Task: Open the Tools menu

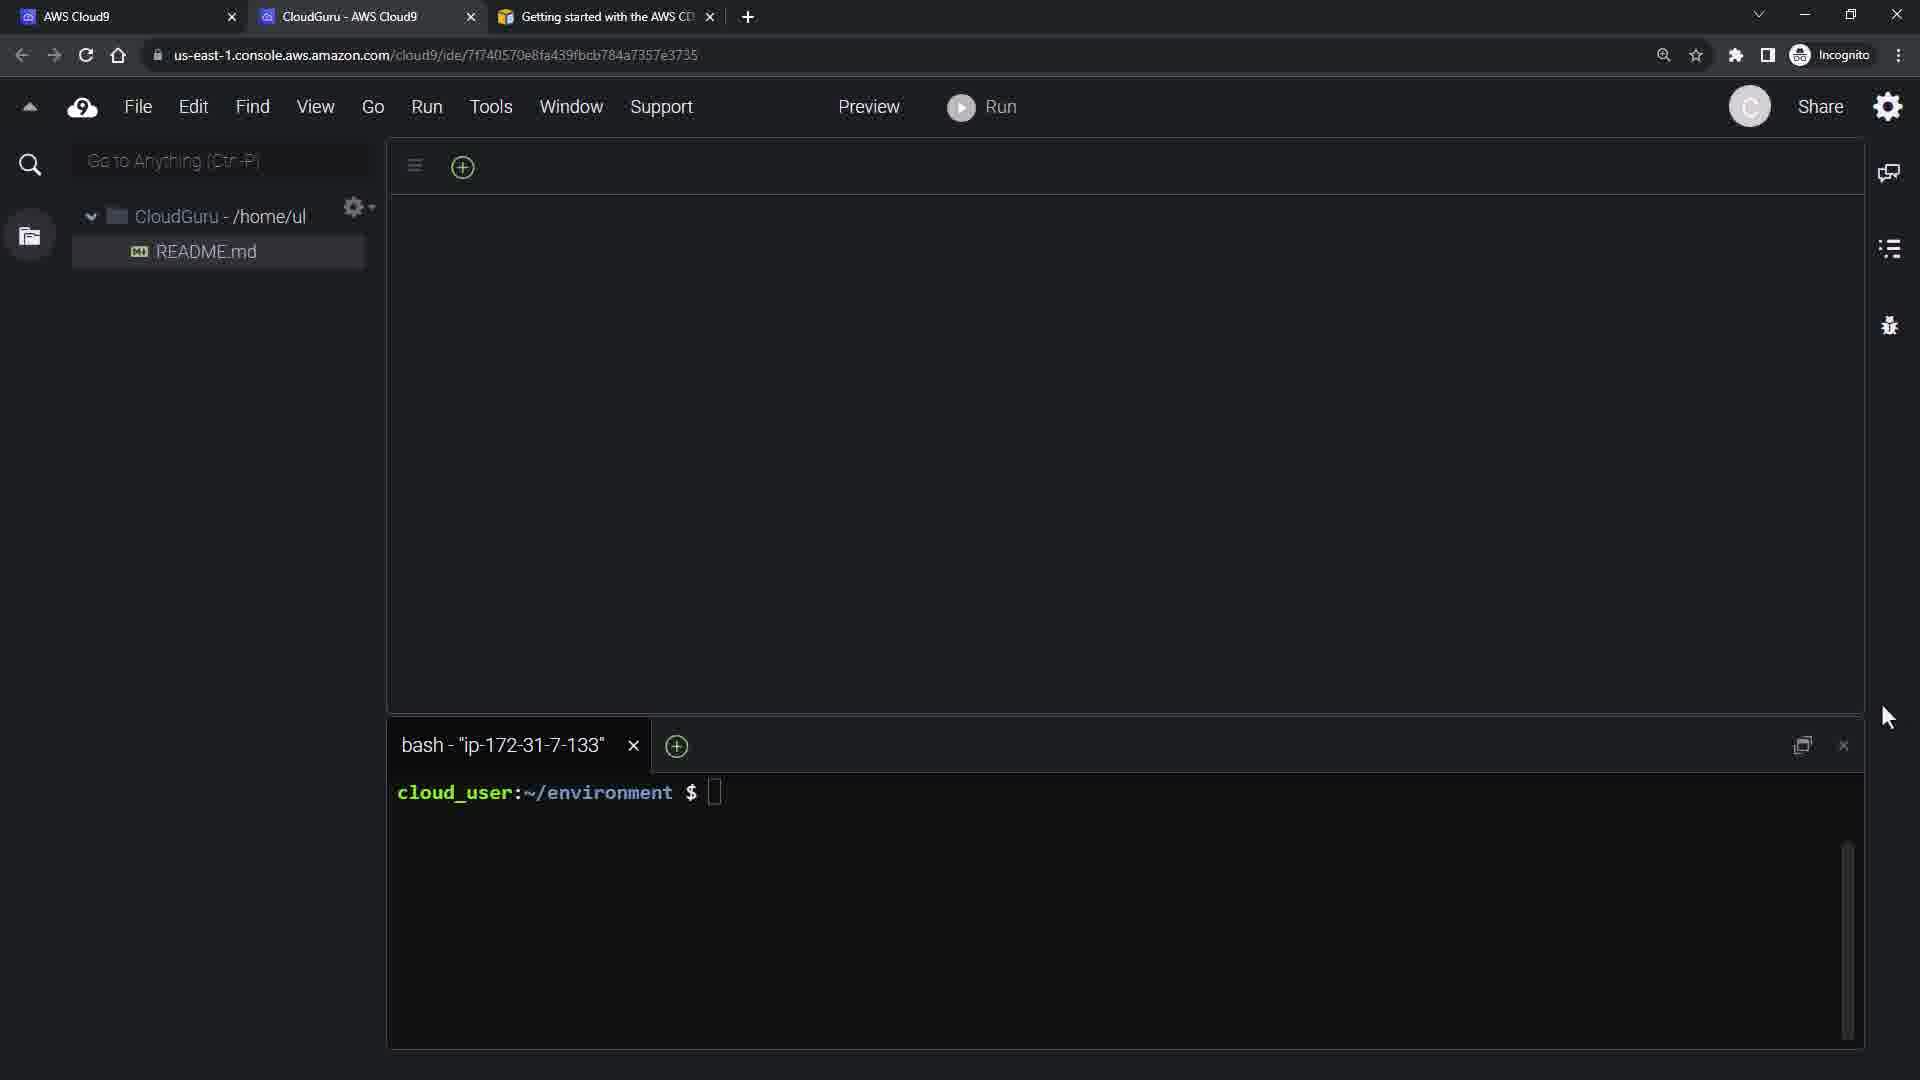Action: pyautogui.click(x=491, y=107)
